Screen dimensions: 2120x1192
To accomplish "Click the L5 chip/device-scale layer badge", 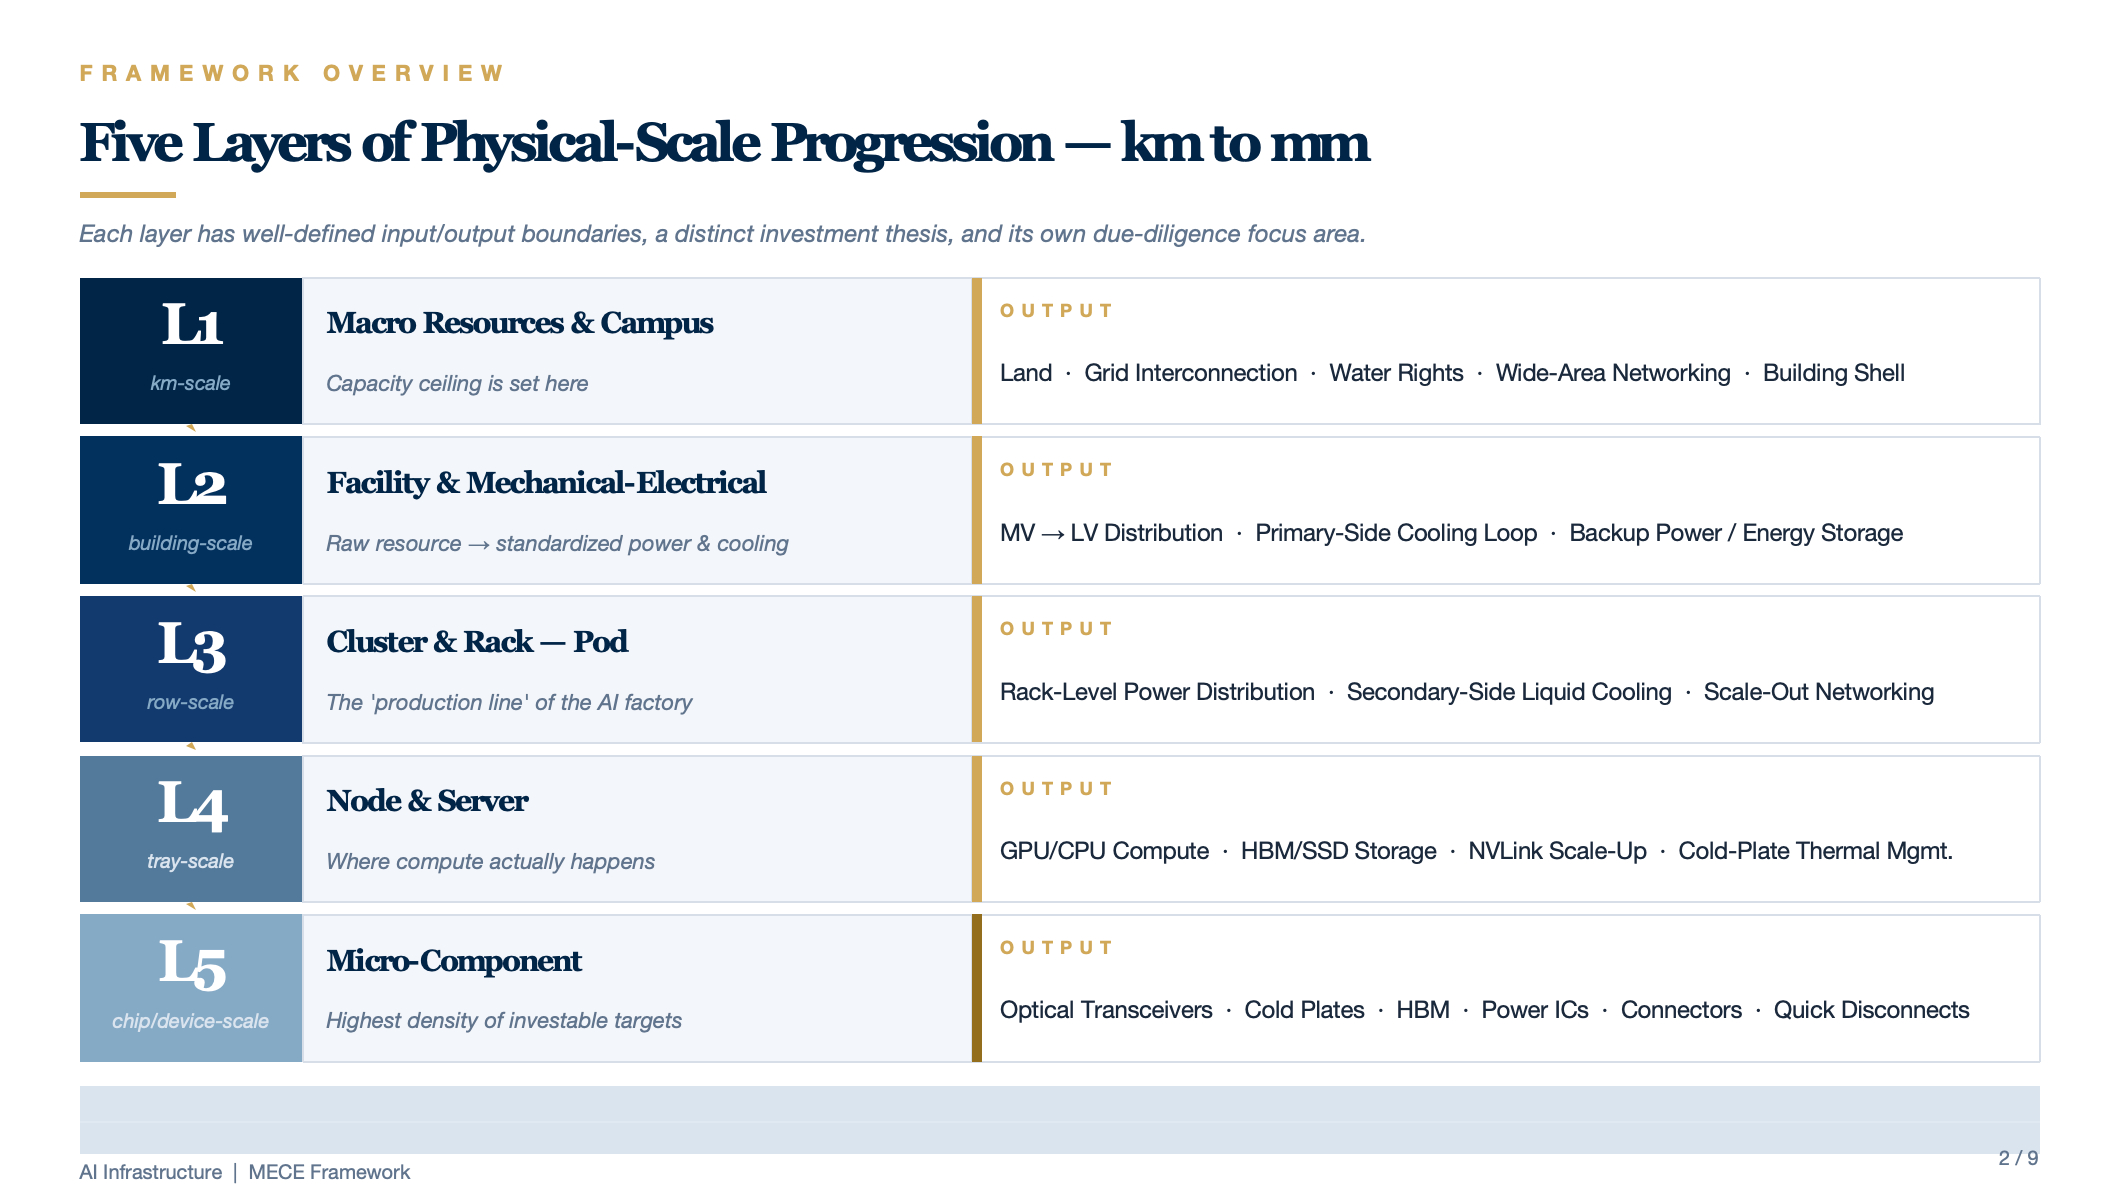I will coord(191,988).
